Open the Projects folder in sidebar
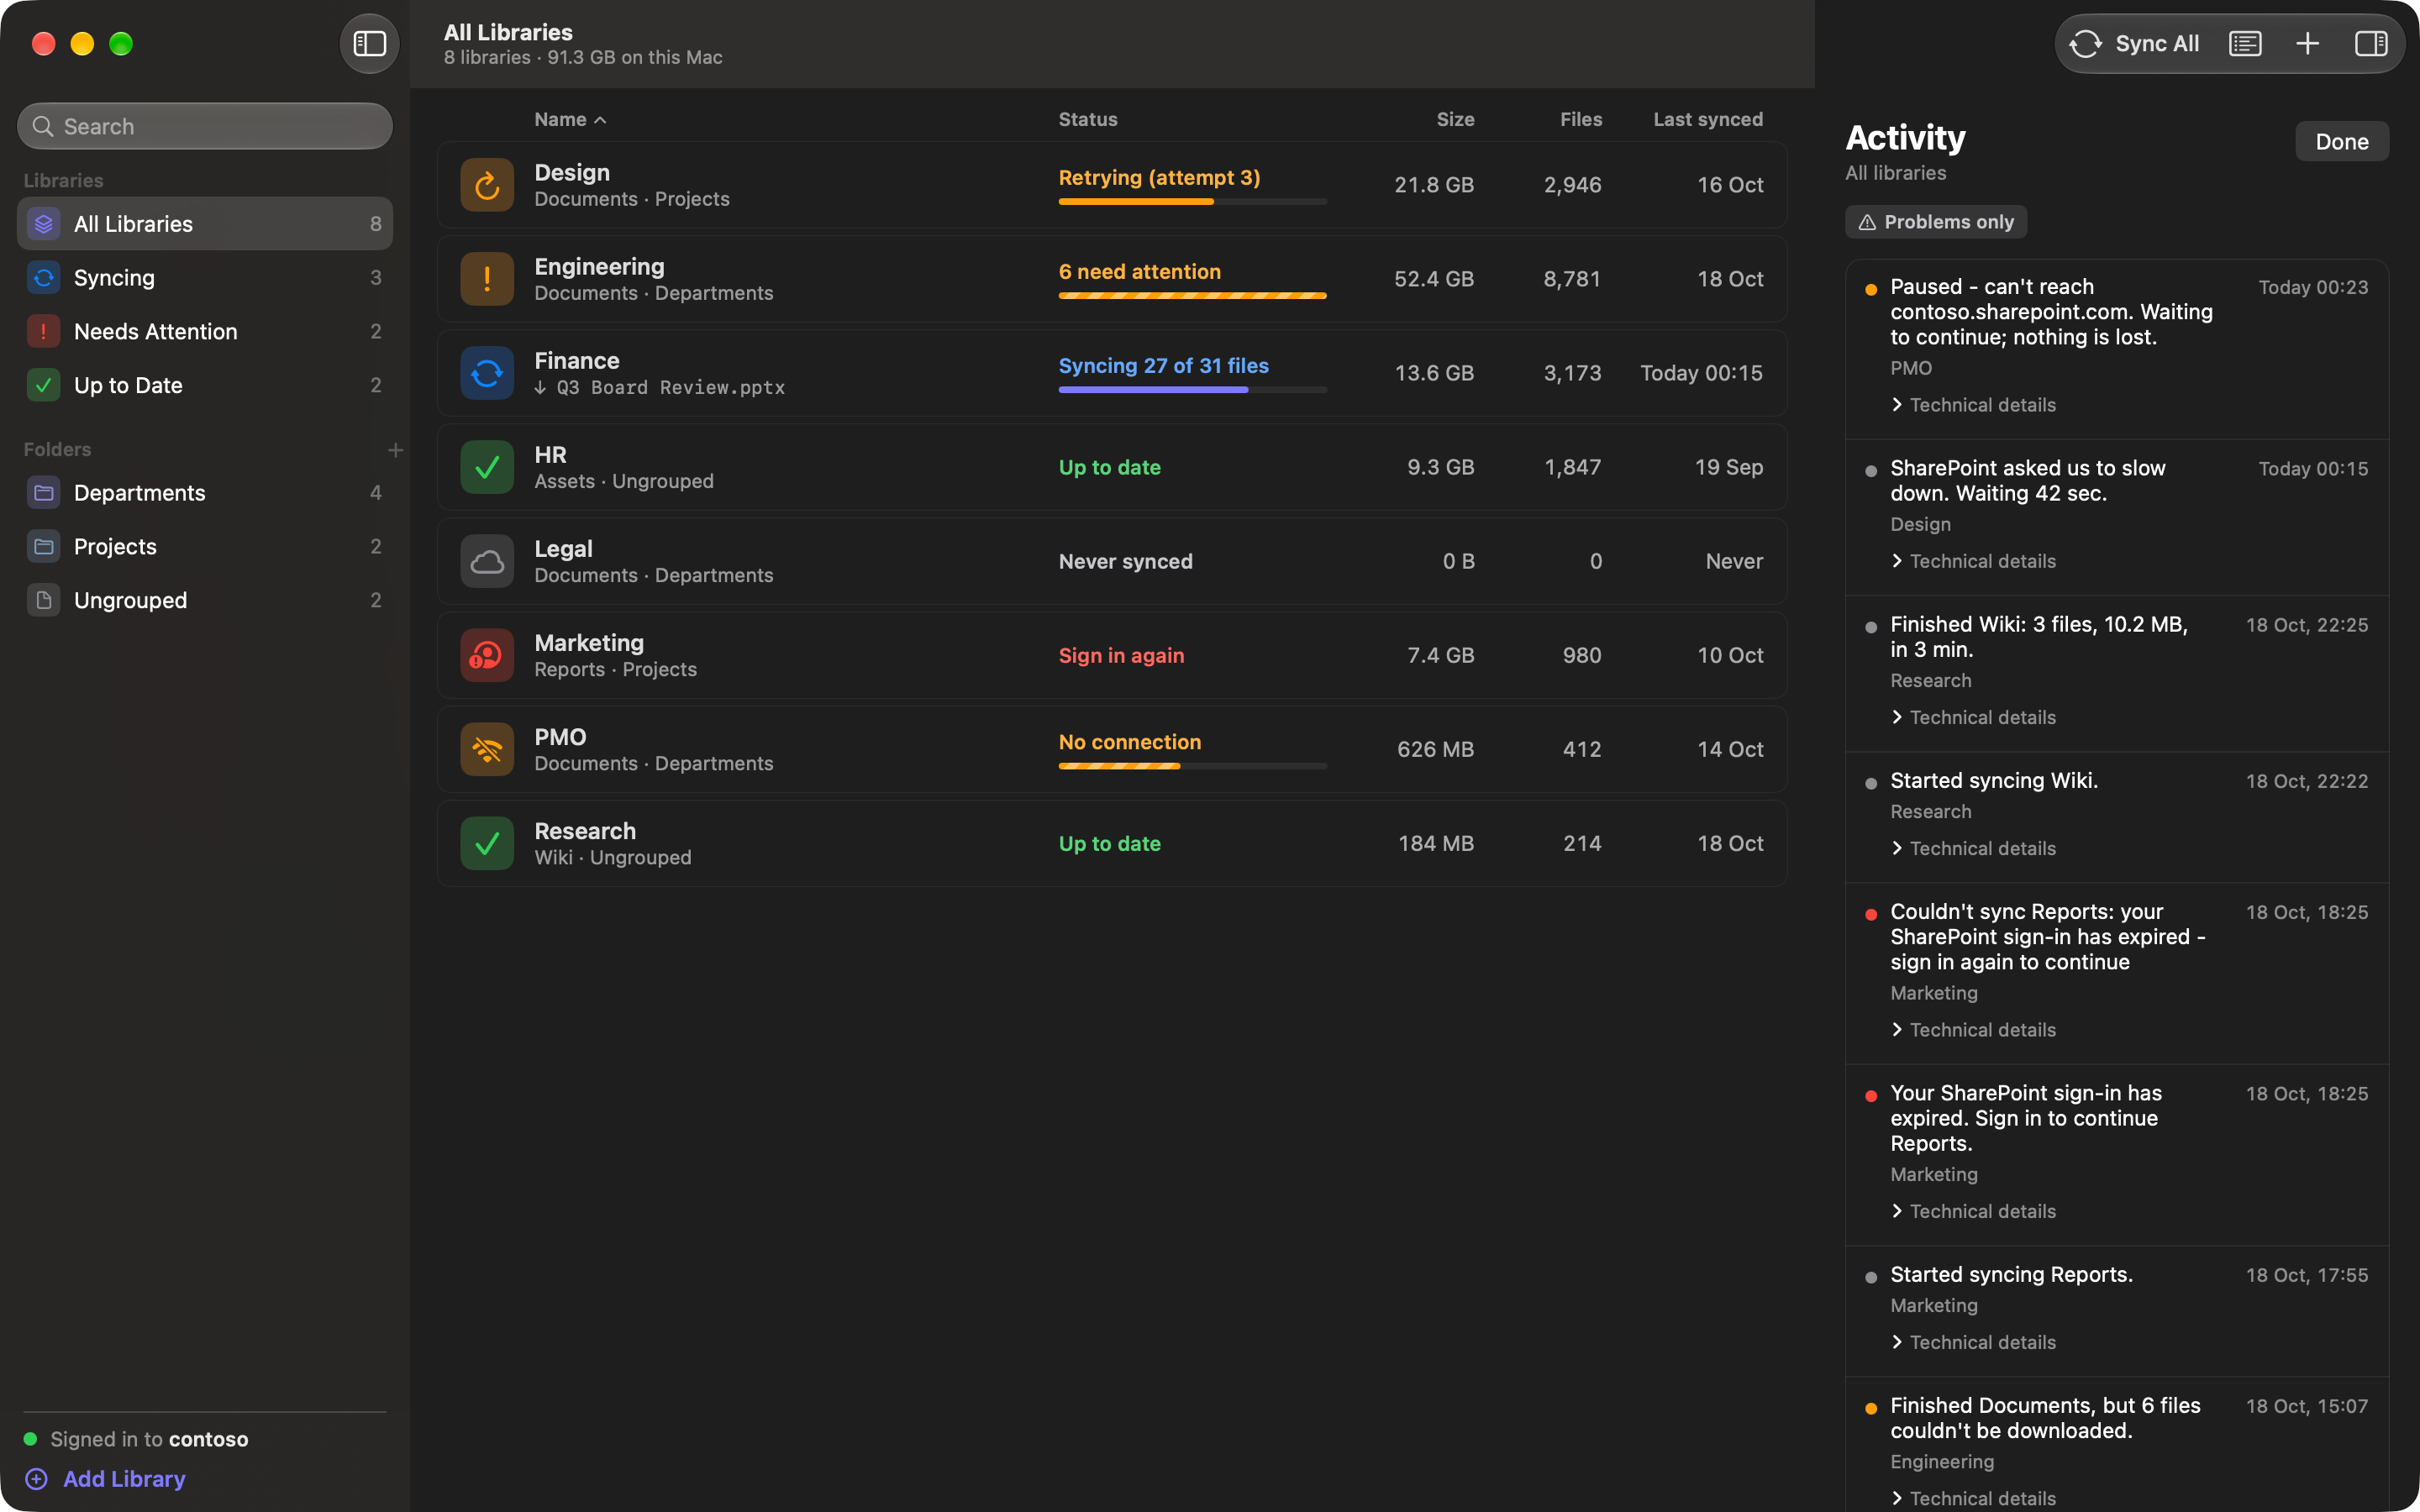The image size is (2420, 1512). tap(205, 547)
